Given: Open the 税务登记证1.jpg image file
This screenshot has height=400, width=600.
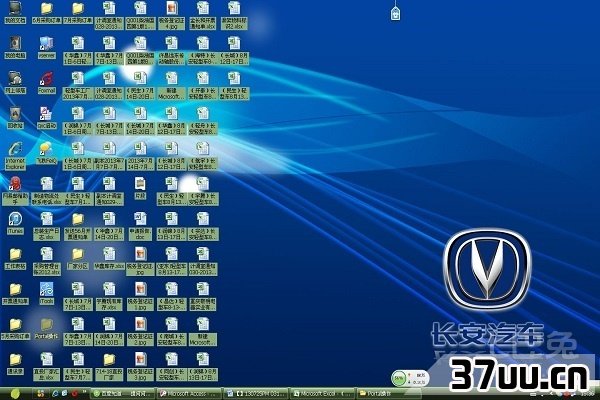Looking at the screenshot, I should coord(140,296).
